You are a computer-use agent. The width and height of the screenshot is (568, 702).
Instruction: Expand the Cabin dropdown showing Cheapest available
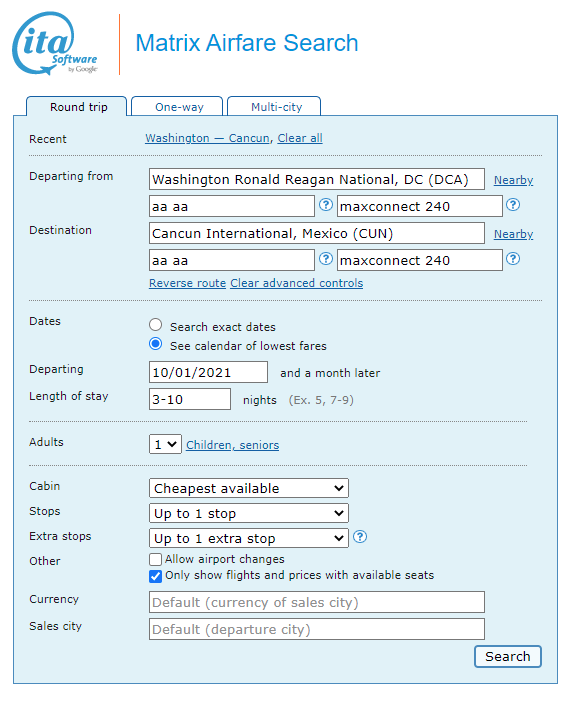[249, 488]
